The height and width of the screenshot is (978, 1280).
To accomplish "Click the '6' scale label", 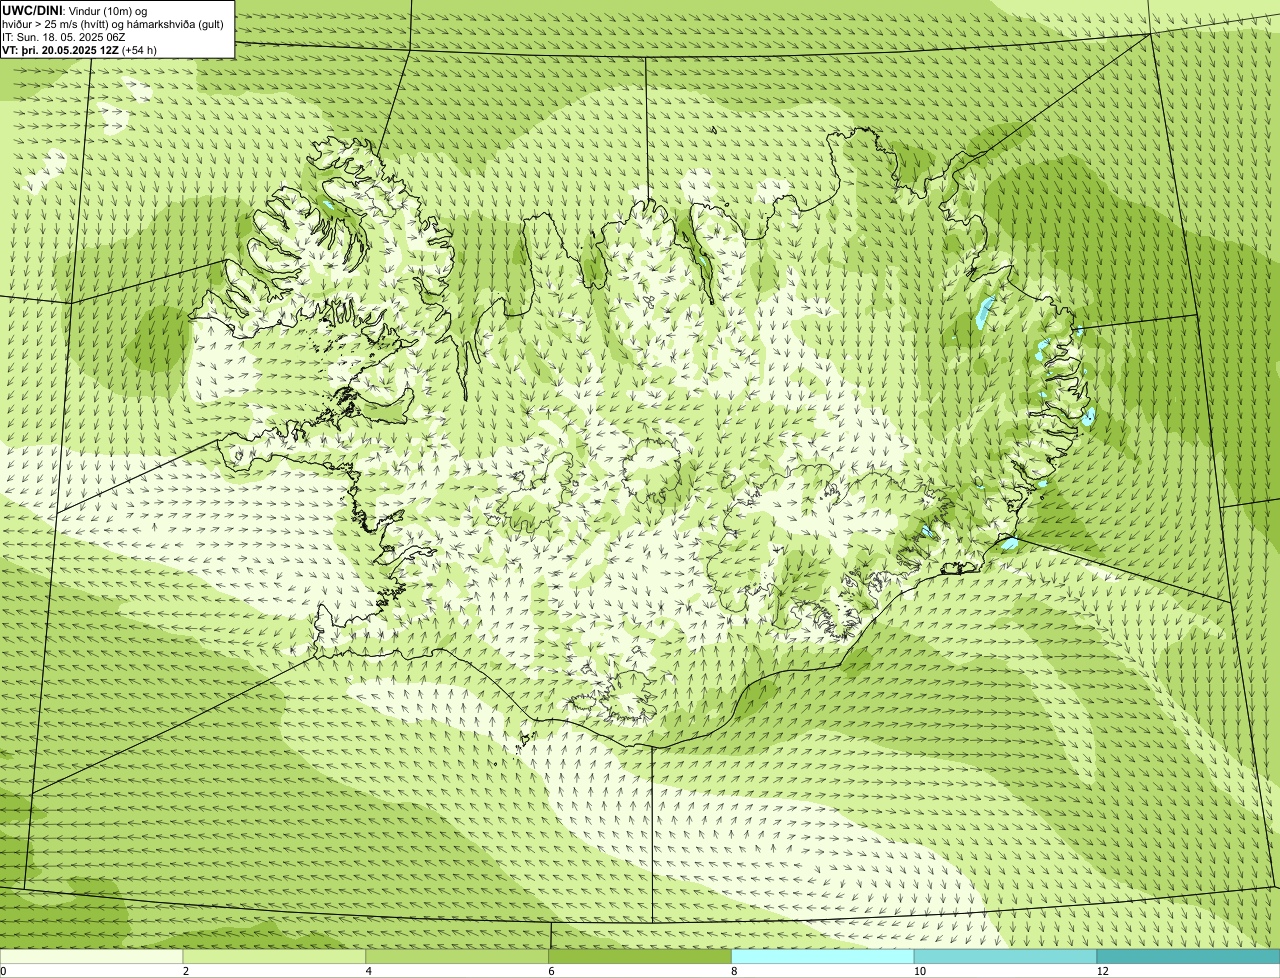I will (x=551, y=971).
